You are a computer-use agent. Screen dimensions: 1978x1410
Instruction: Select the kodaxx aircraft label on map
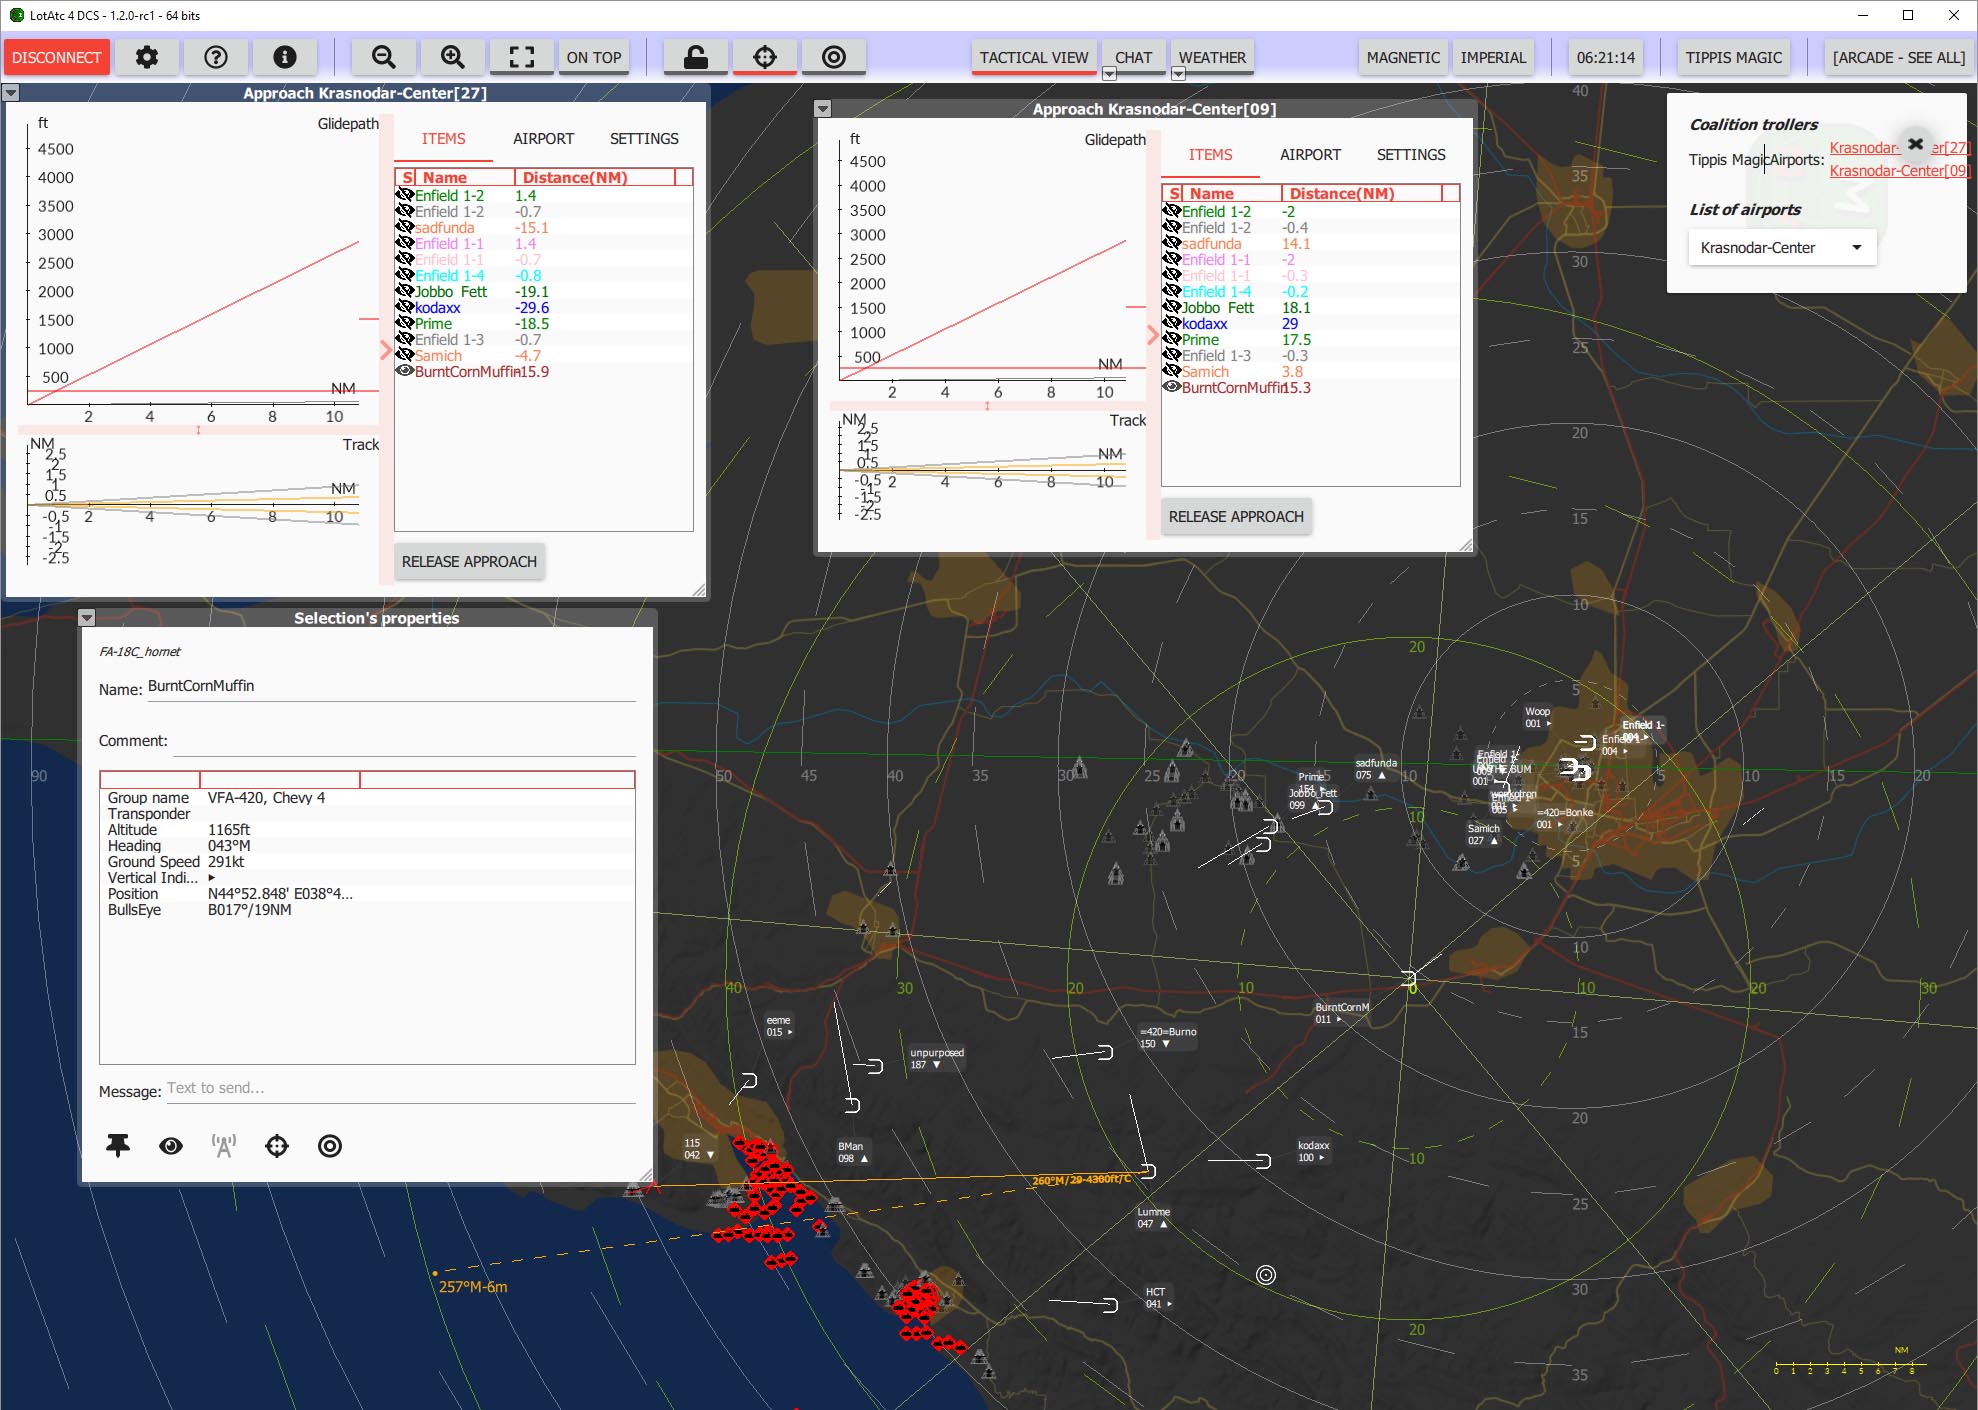(x=1313, y=1151)
